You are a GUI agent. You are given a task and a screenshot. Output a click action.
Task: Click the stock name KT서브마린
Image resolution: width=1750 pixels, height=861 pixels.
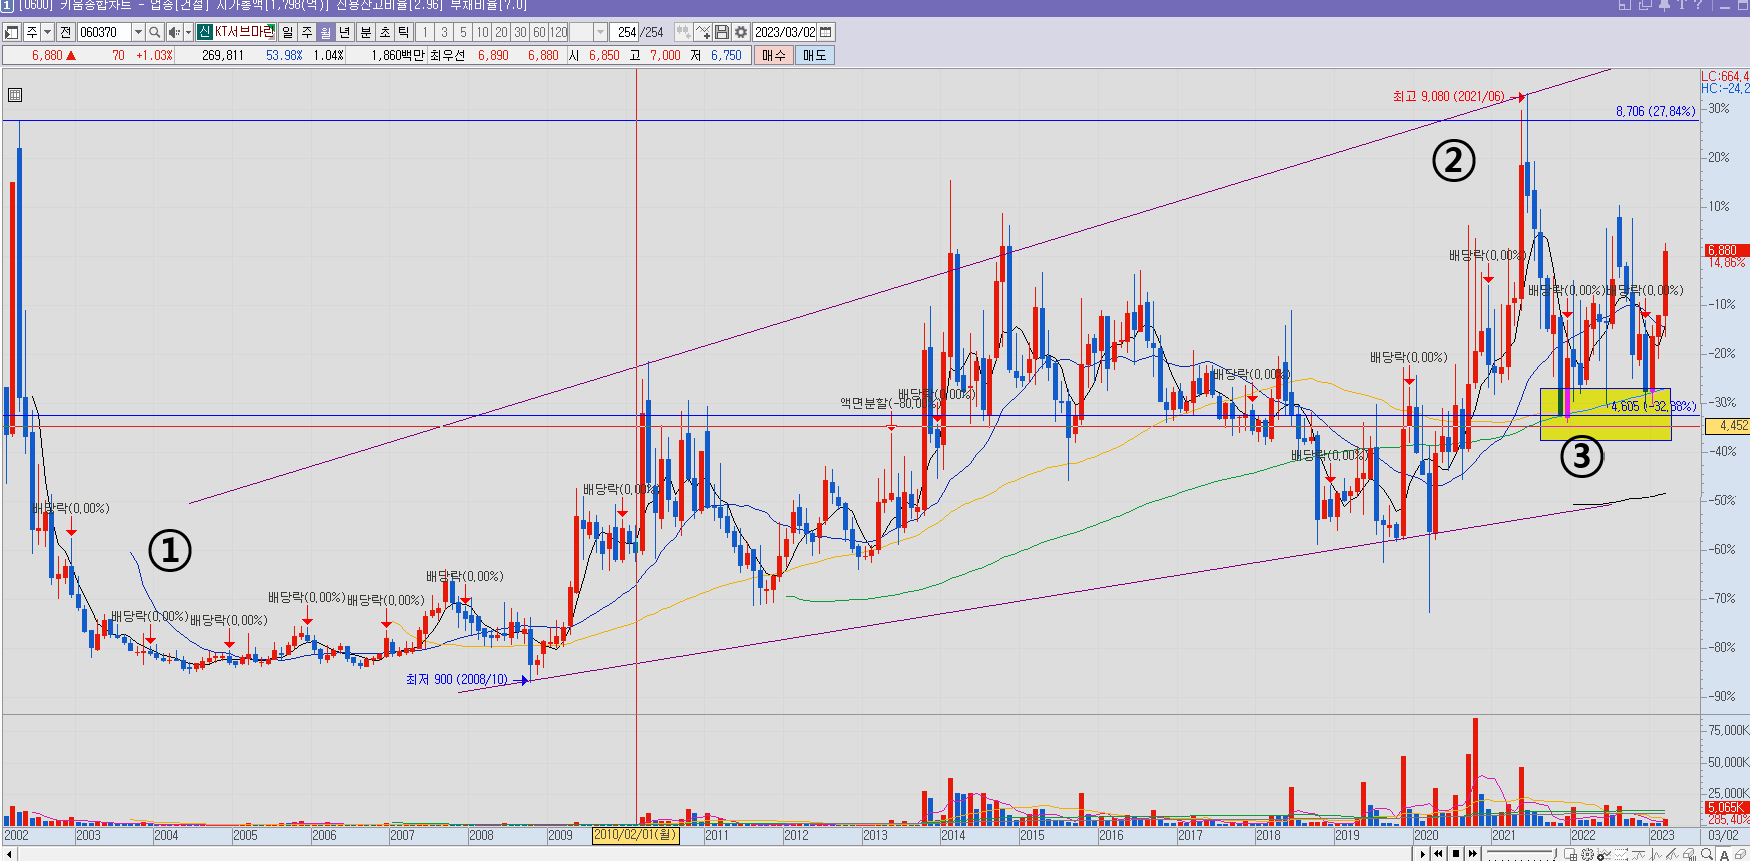point(244,32)
